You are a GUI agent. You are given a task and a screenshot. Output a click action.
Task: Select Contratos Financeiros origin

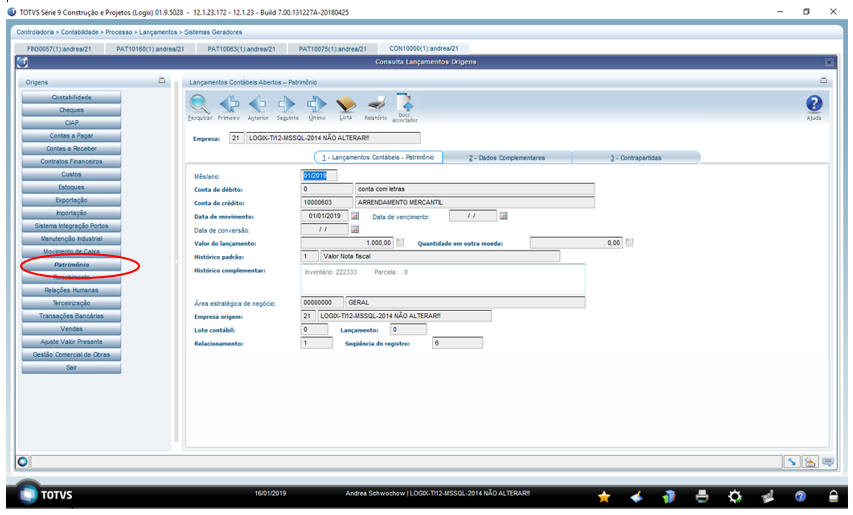pos(71,162)
